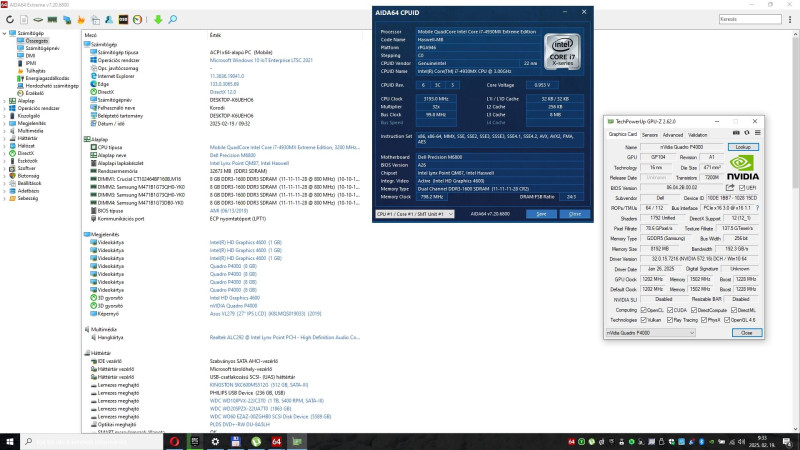This screenshot has width=800, height=450.
Task: Click the Refresh icon in AIDA64 toolbar
Action: point(10,19)
